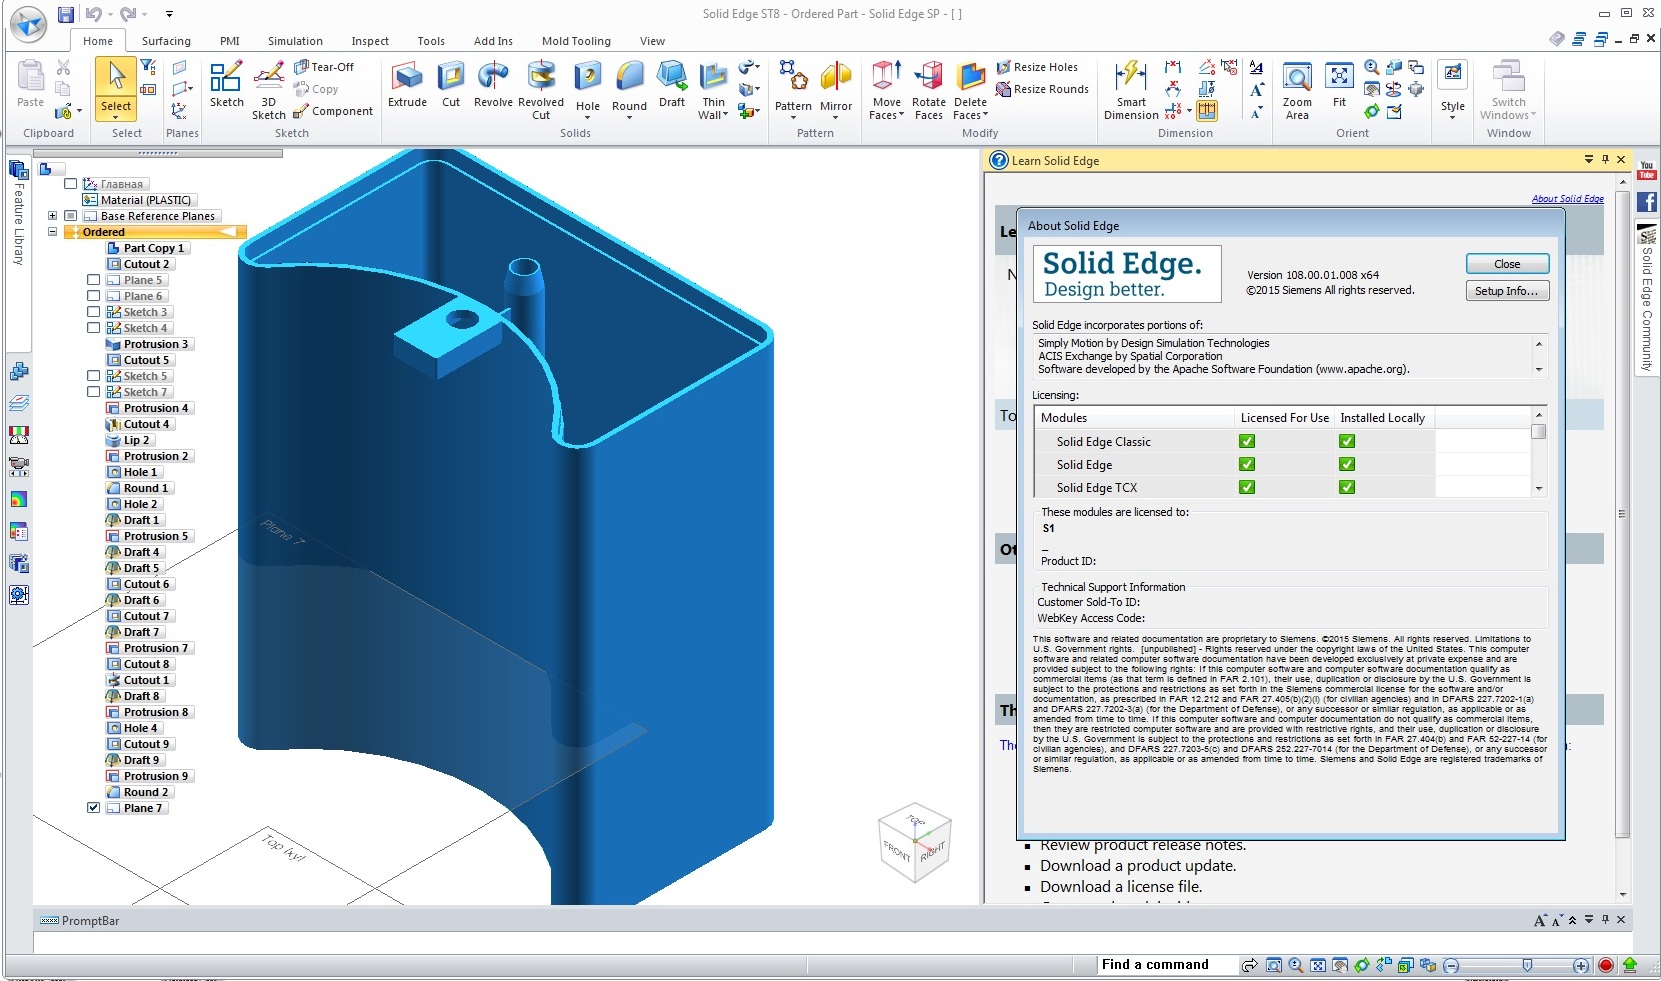The image size is (1661, 981).
Task: Click the zoom-in plus button on slider
Action: tap(1581, 965)
